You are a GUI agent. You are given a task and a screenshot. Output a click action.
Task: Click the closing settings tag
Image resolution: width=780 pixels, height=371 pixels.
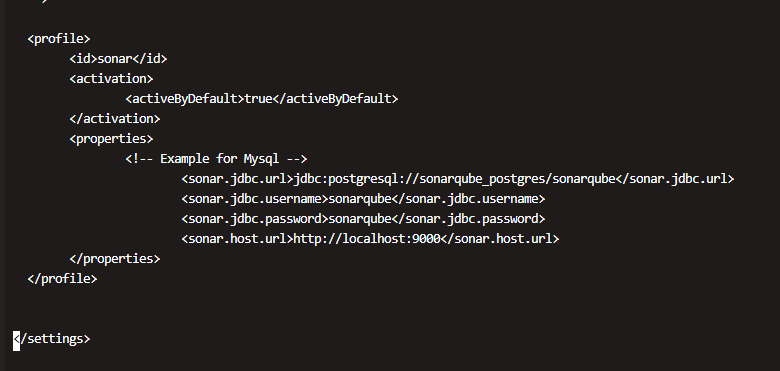click(x=52, y=339)
